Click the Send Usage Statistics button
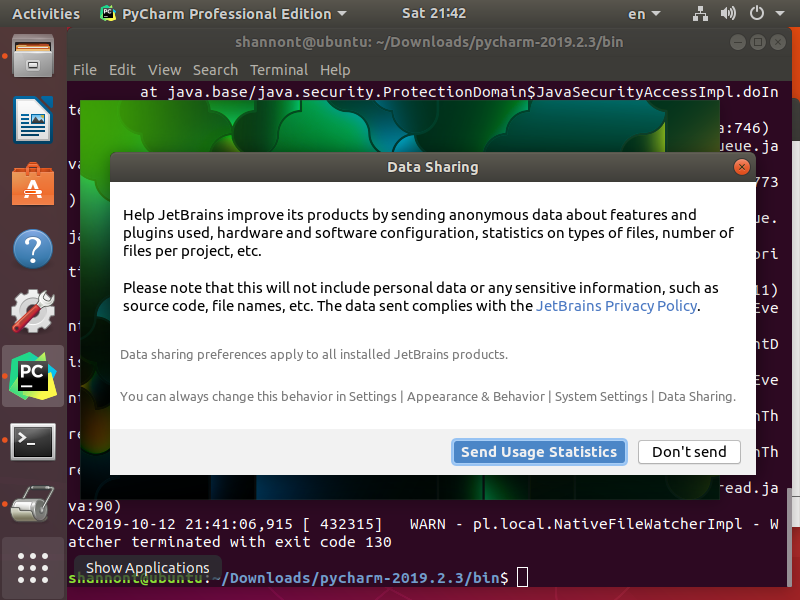This screenshot has width=800, height=600. click(x=539, y=451)
